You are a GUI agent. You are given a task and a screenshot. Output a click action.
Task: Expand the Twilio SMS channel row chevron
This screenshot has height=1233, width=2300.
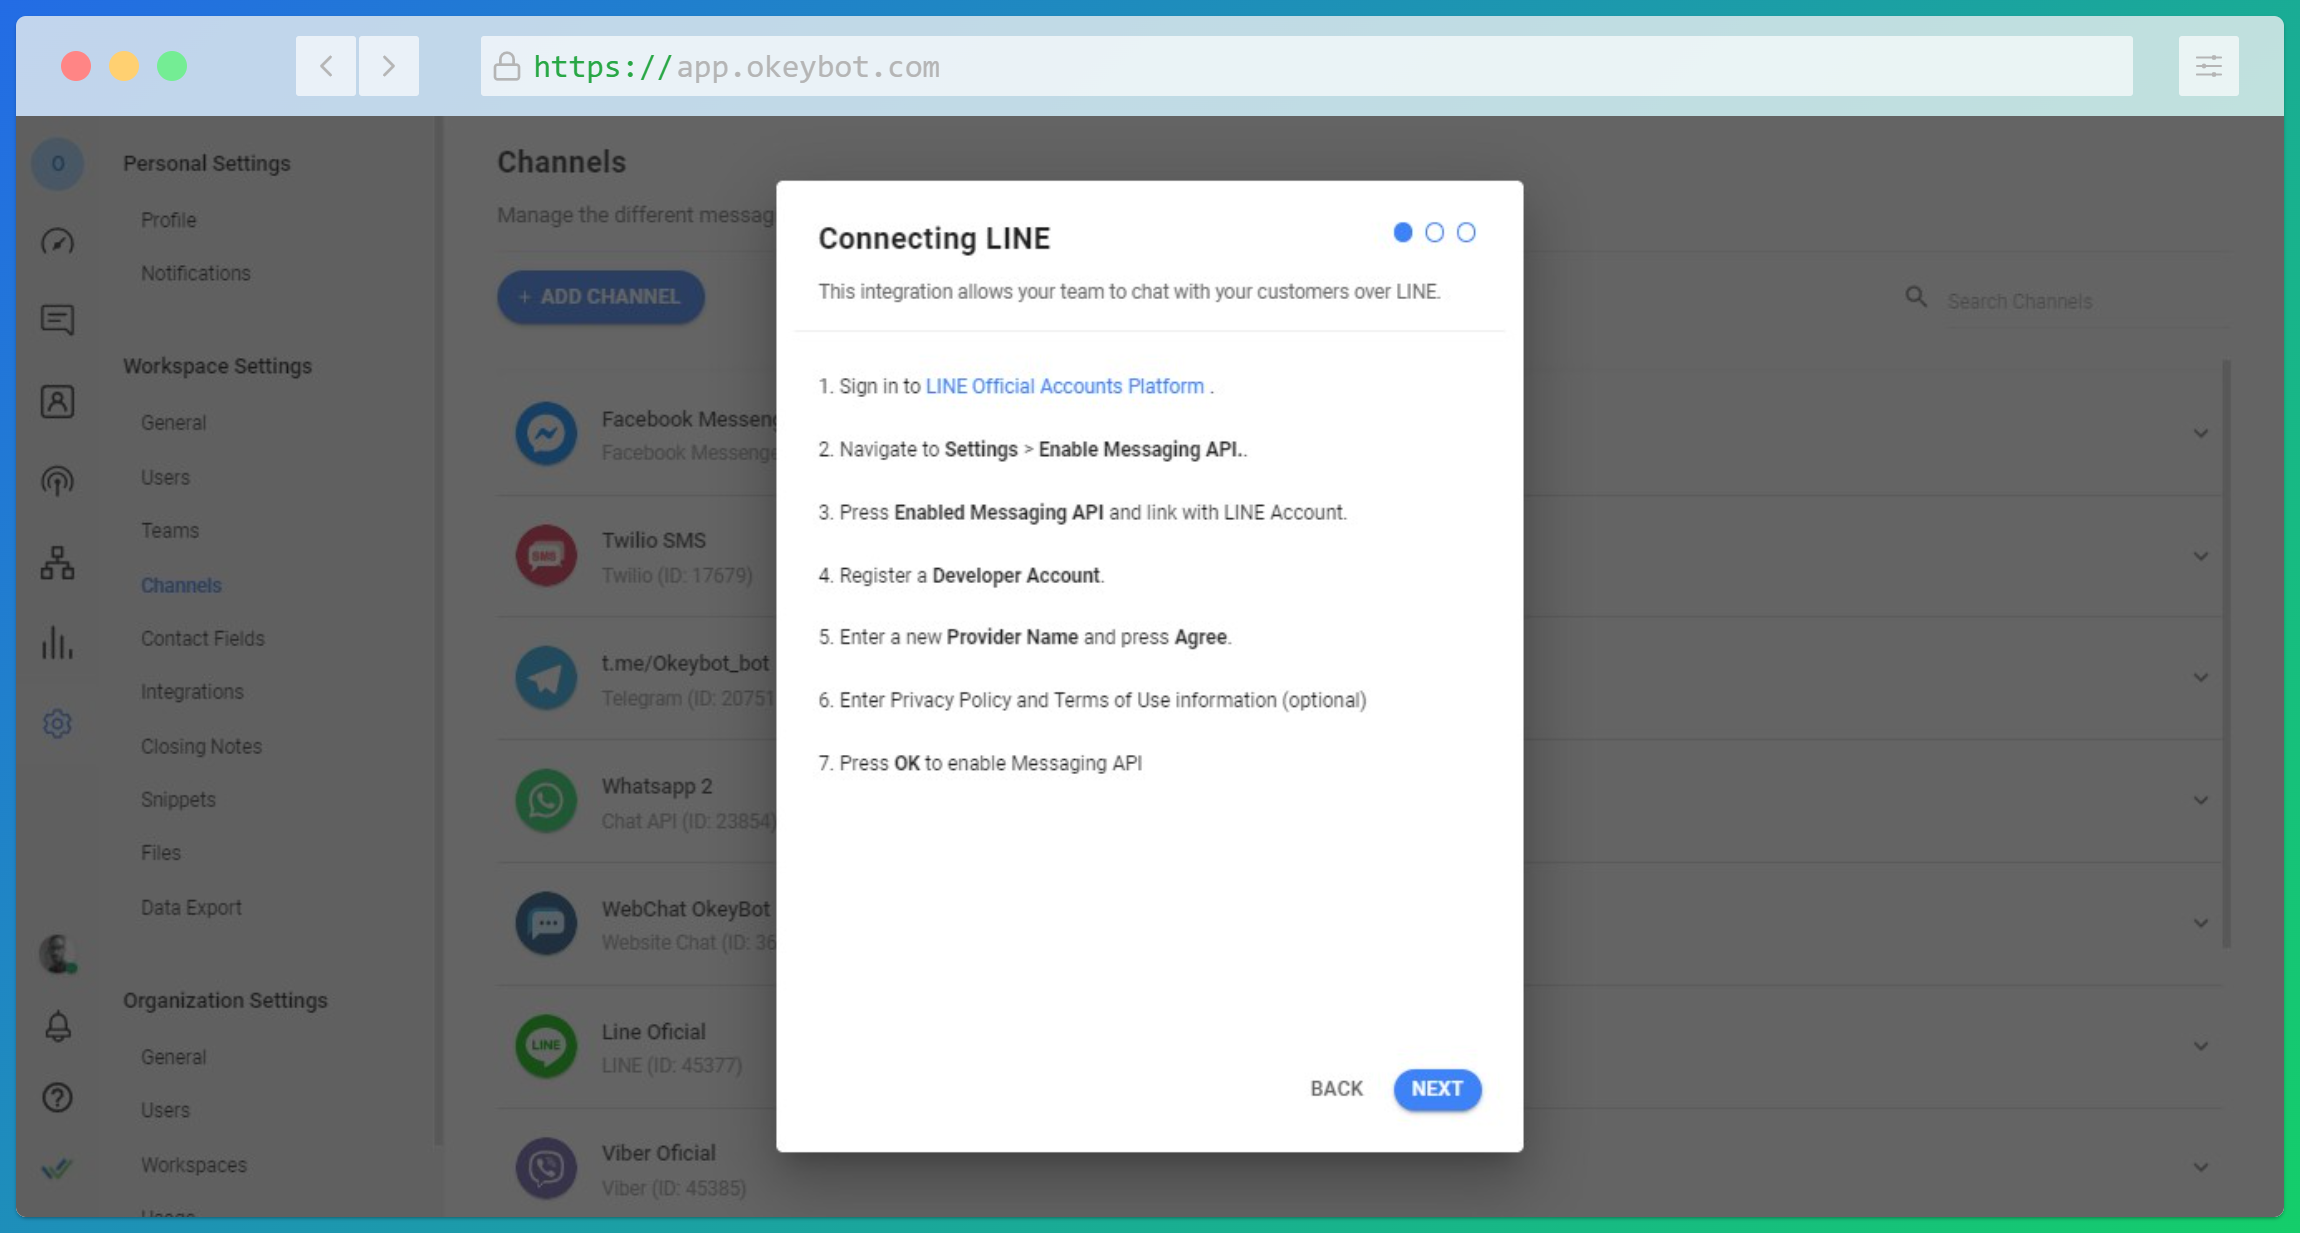(2201, 556)
